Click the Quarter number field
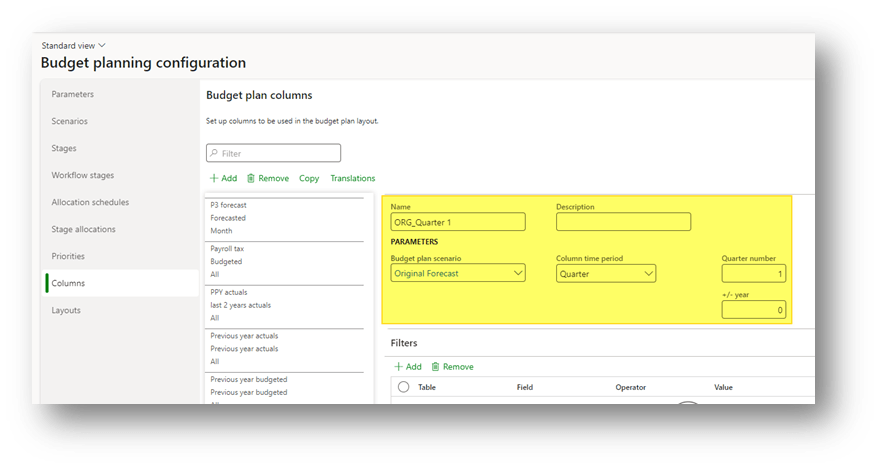The width and height of the screenshot is (880, 469). tap(753, 273)
